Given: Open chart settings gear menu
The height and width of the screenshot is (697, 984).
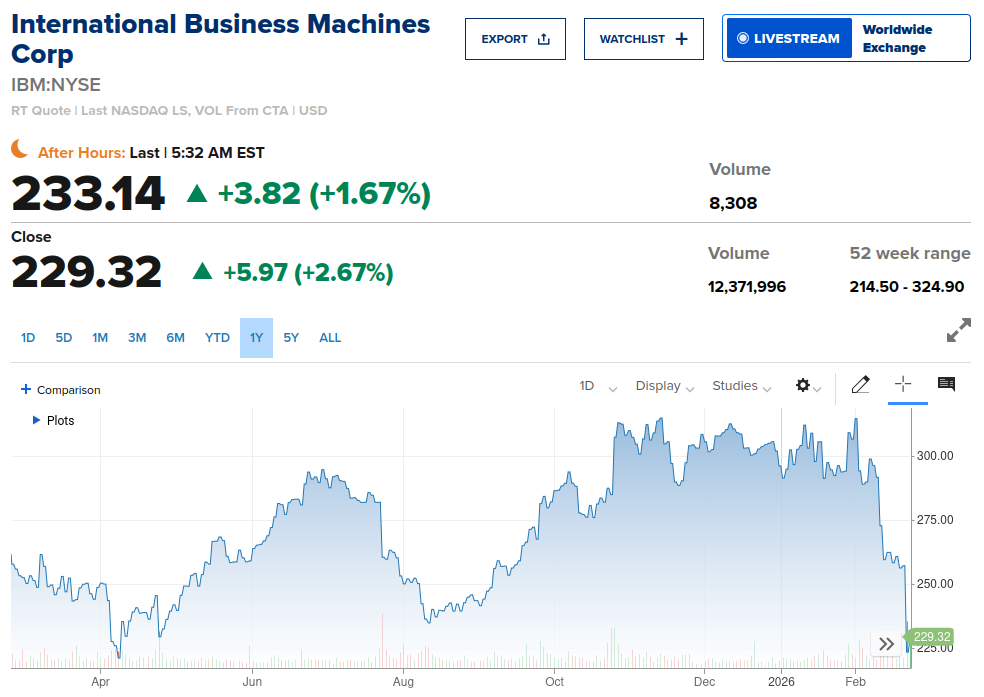Looking at the screenshot, I should click(x=808, y=386).
